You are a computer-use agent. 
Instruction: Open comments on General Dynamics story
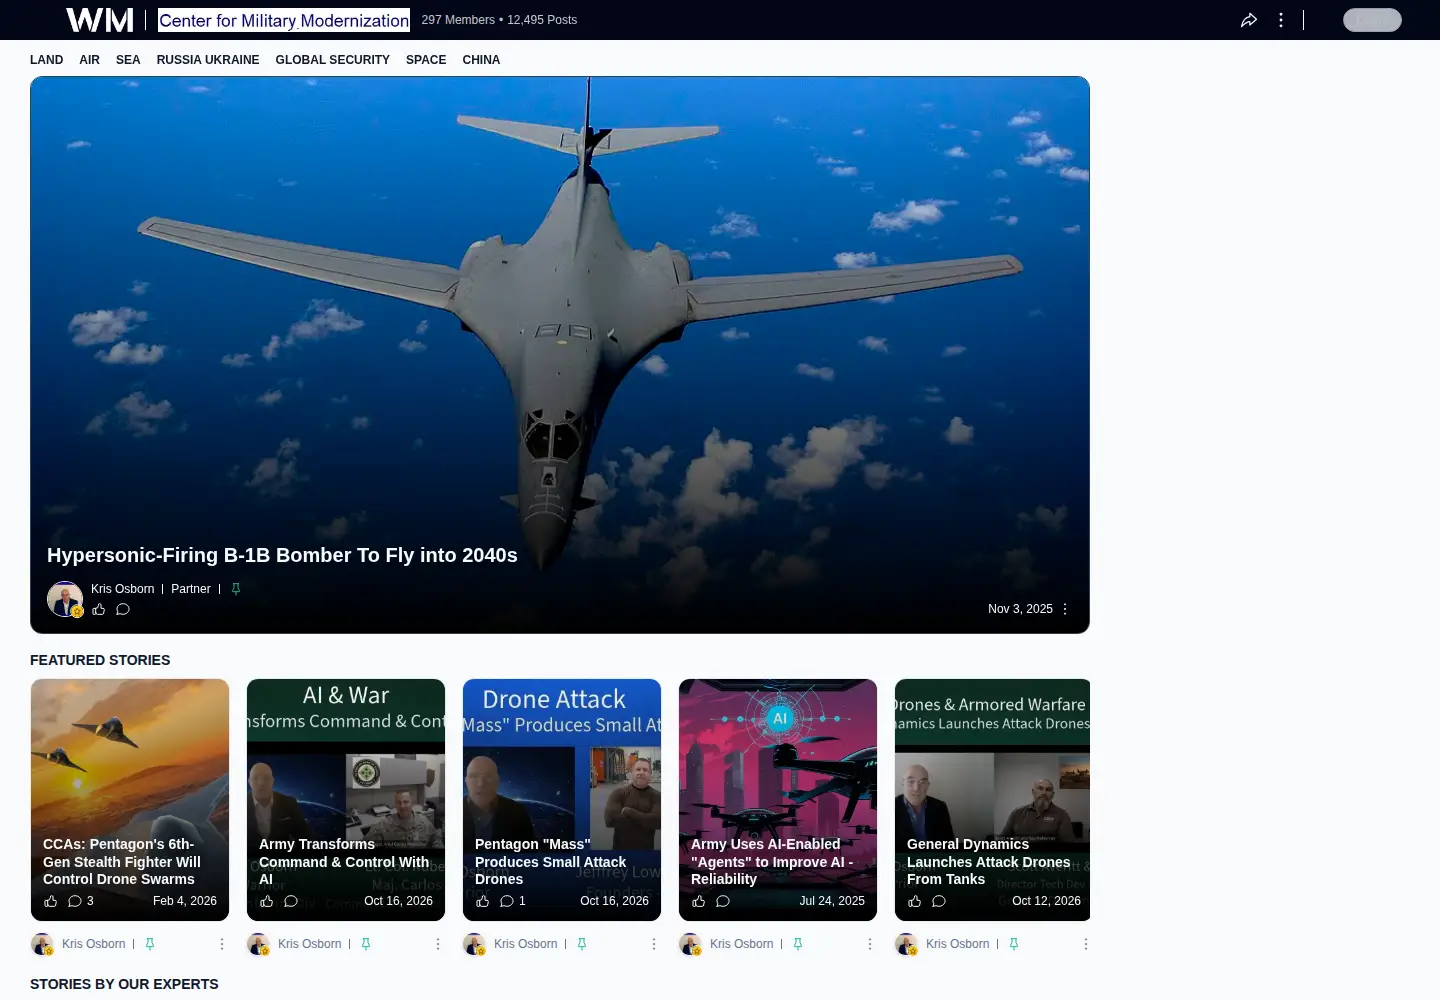[x=939, y=901]
